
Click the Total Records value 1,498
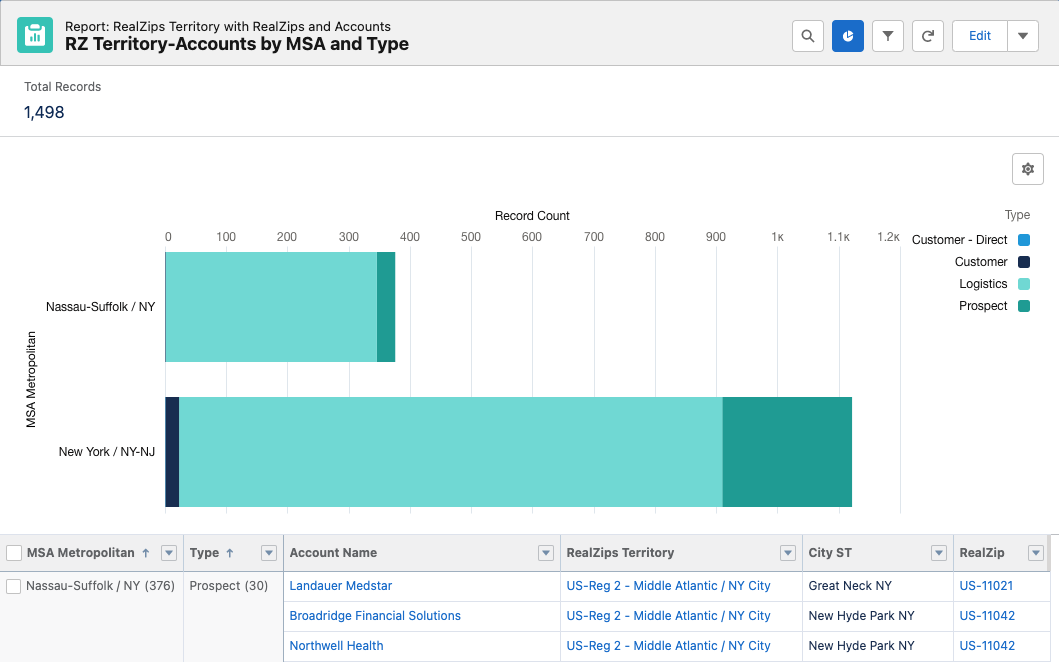44,112
